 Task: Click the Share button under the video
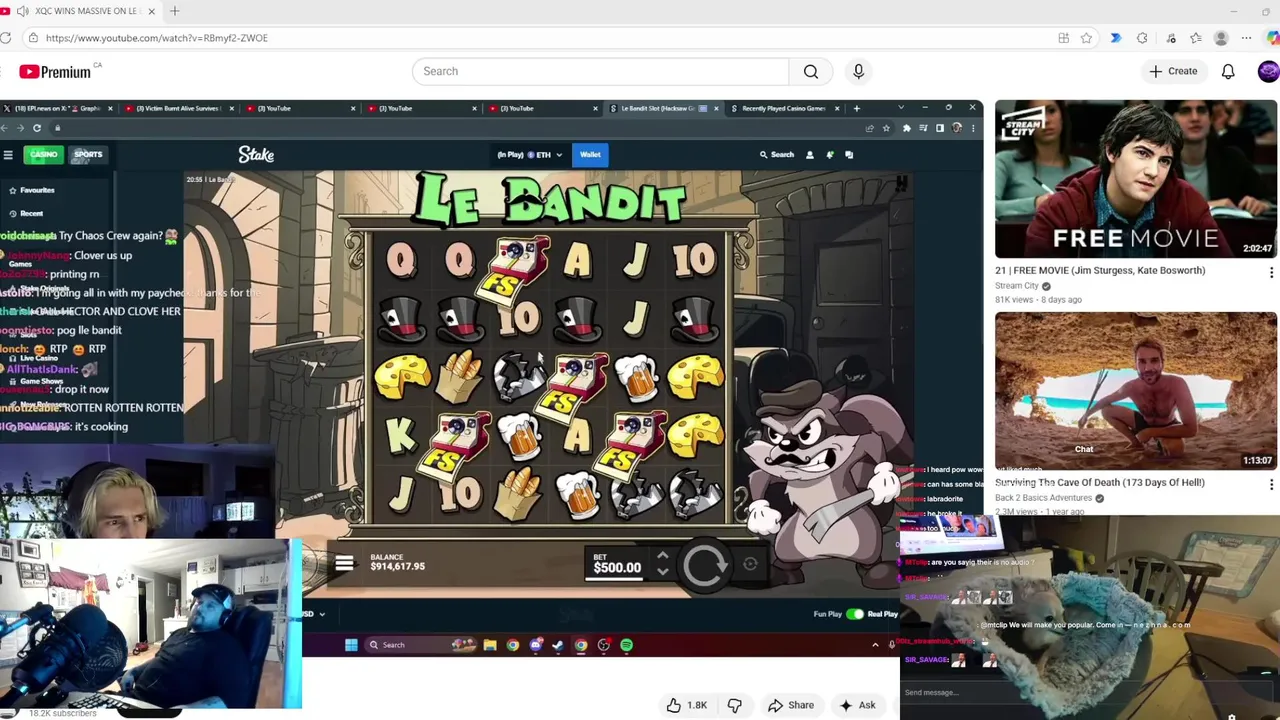(x=791, y=705)
